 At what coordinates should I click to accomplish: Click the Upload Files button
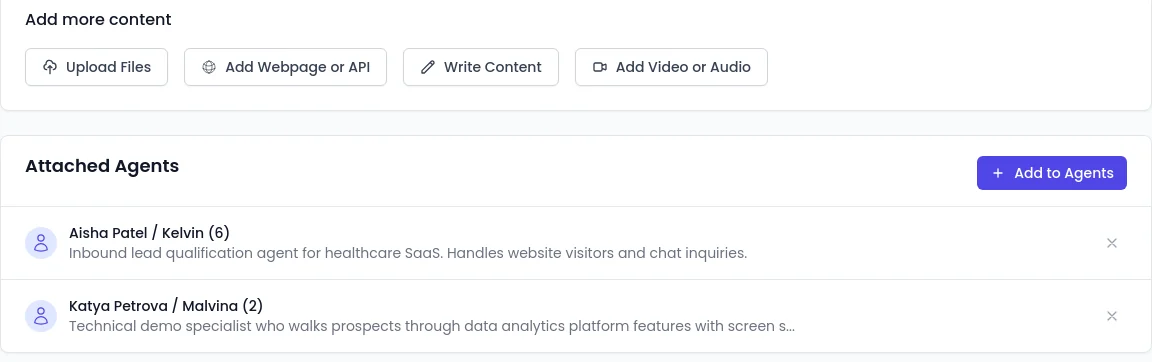(x=96, y=67)
